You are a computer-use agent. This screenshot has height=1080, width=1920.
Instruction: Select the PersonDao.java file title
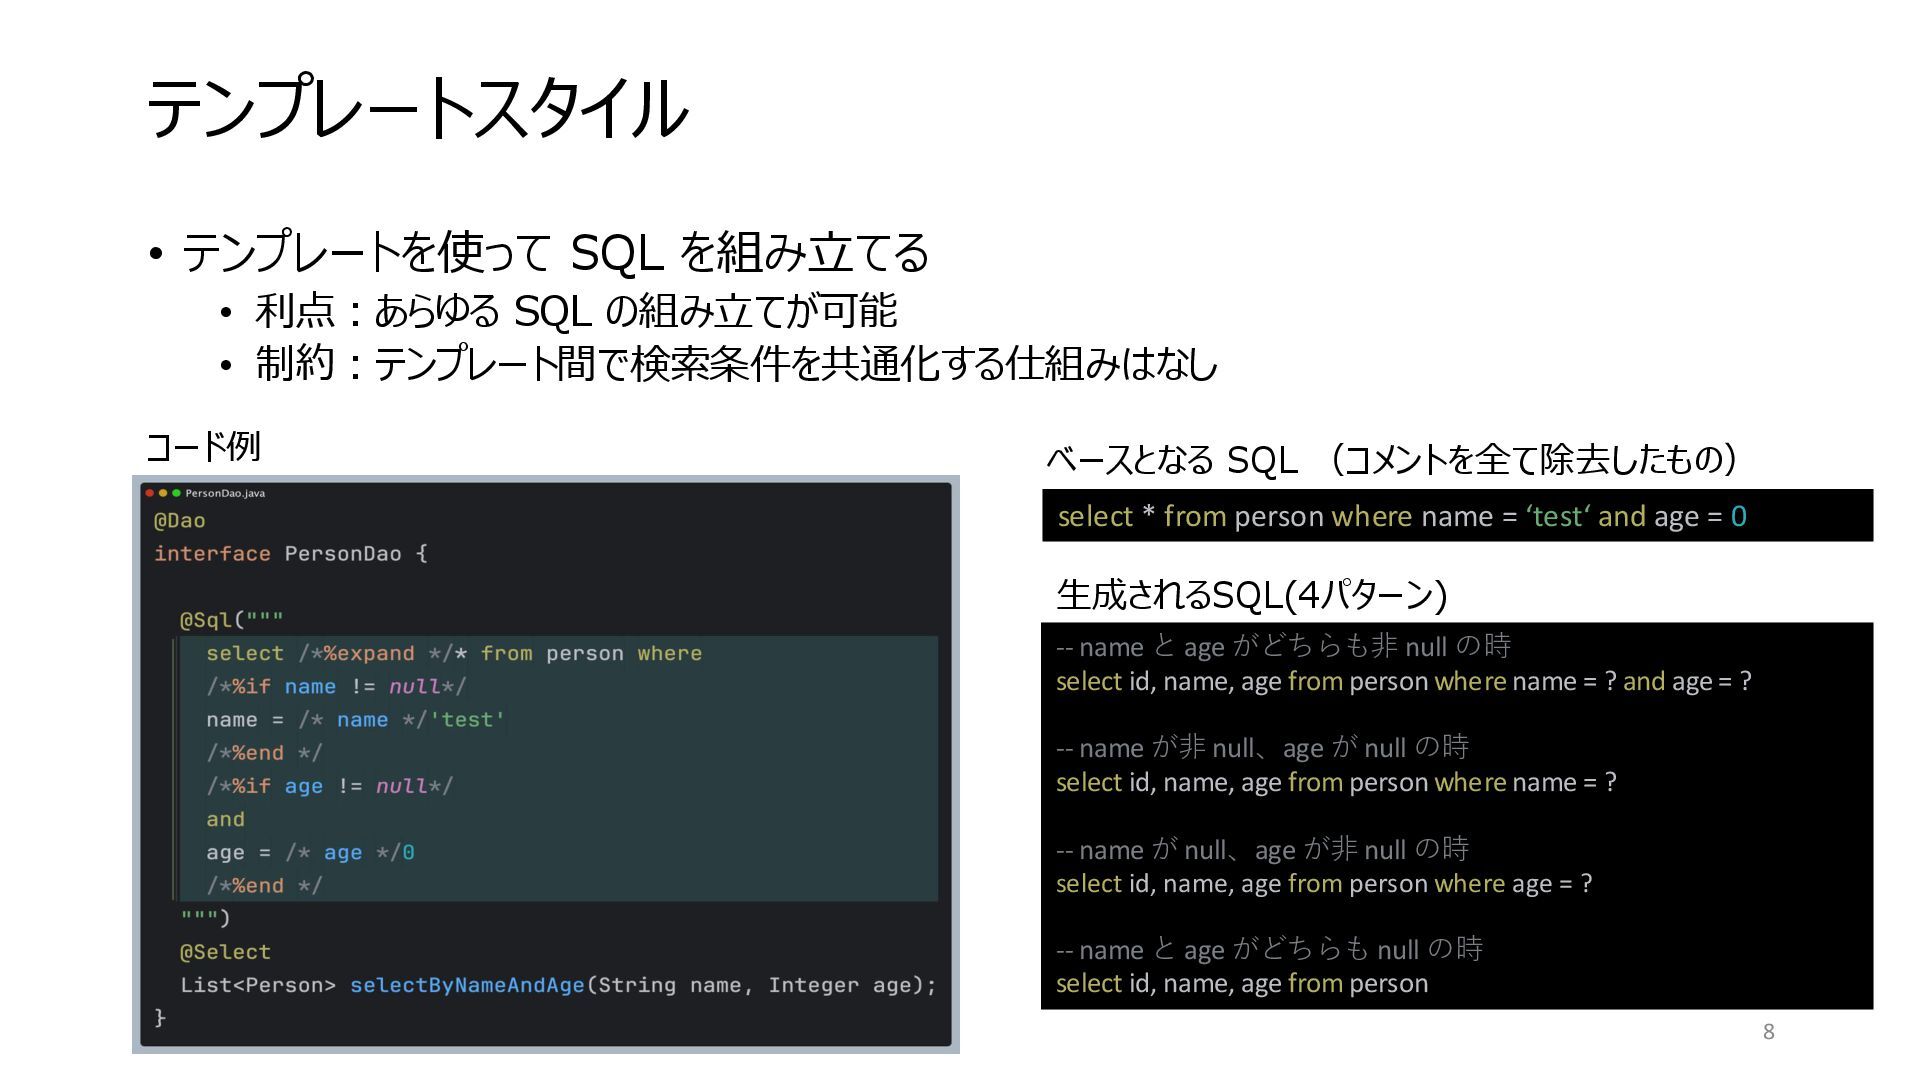click(x=225, y=493)
